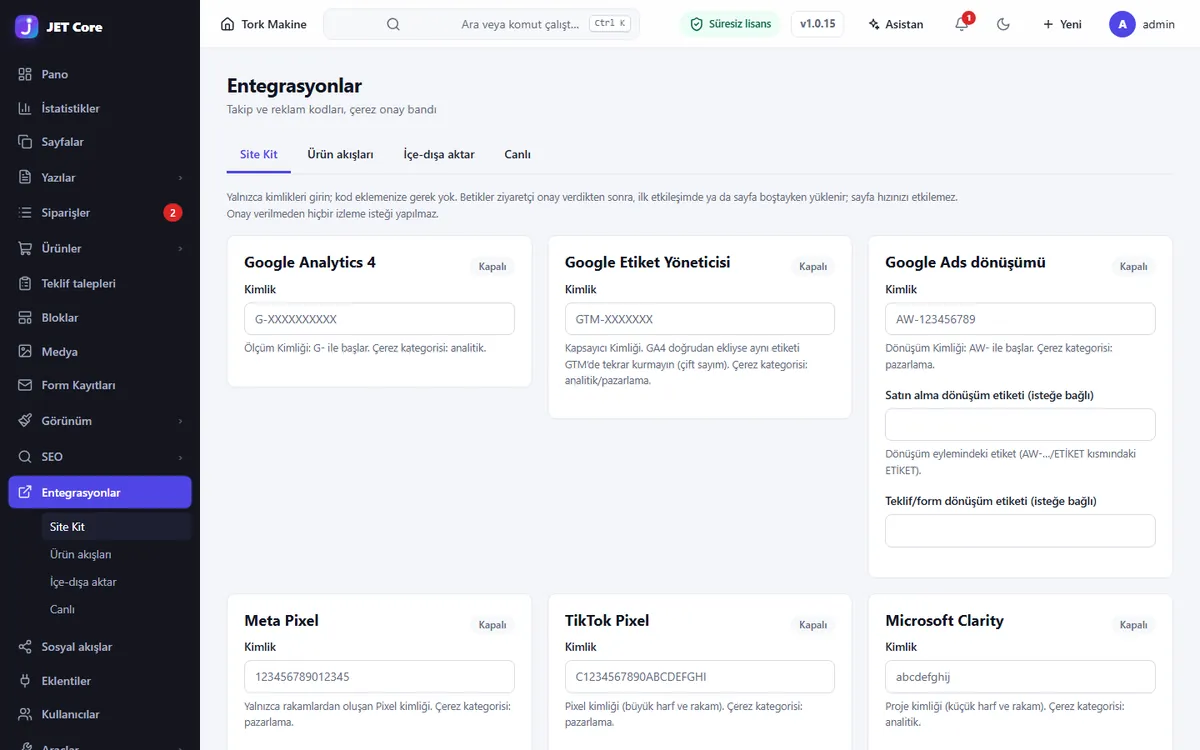Toggle Google Ads dönüşümü Kapalı switch

point(1133,266)
